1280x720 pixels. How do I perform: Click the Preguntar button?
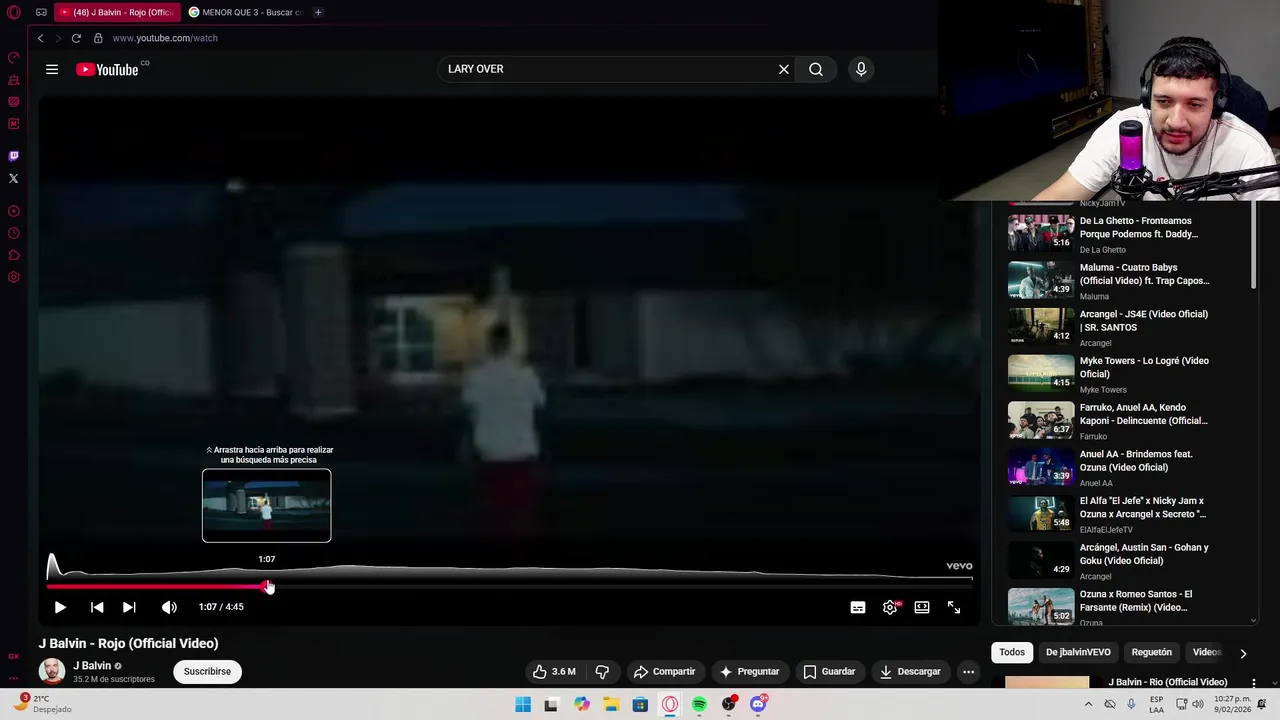749,672
